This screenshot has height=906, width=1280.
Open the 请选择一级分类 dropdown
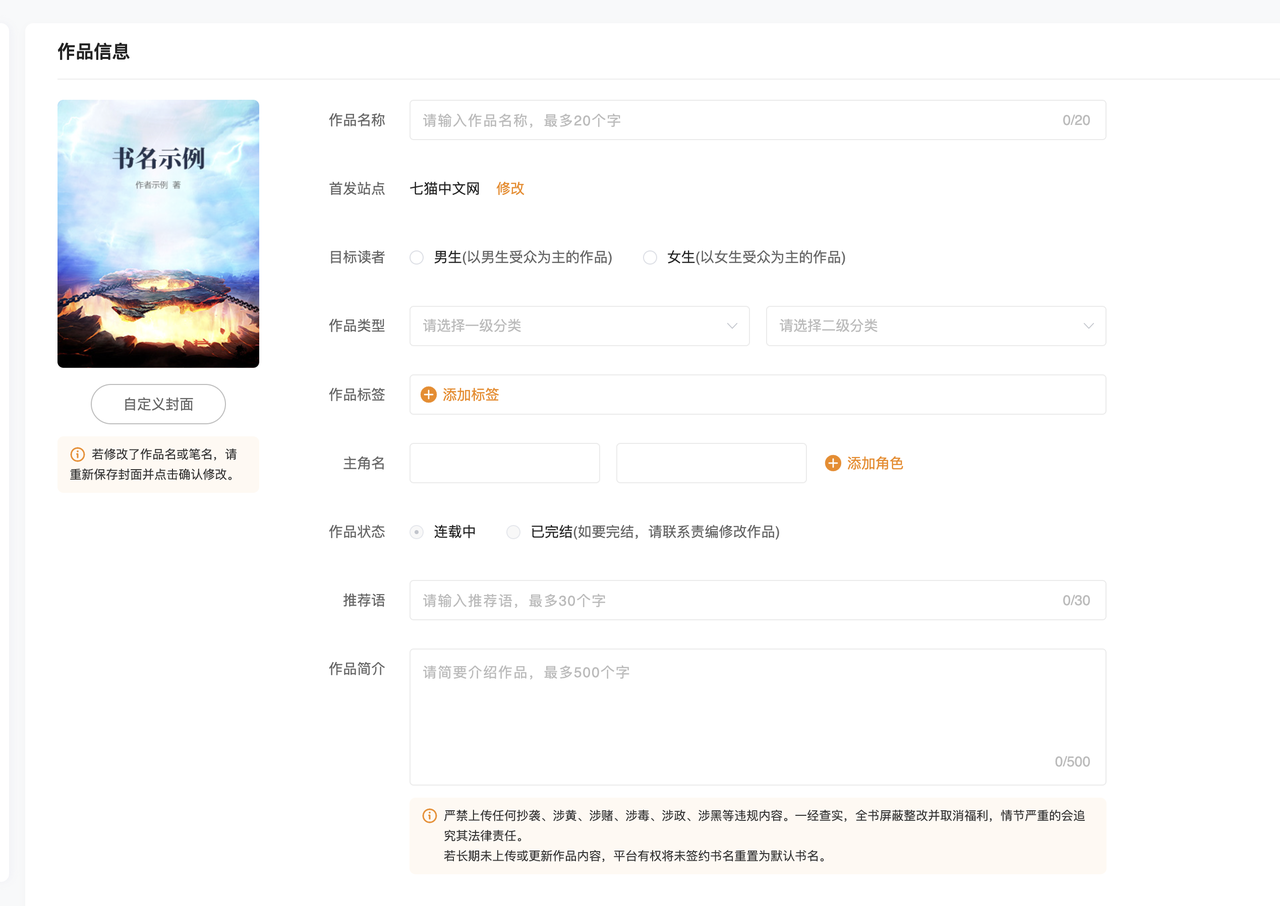click(x=579, y=326)
